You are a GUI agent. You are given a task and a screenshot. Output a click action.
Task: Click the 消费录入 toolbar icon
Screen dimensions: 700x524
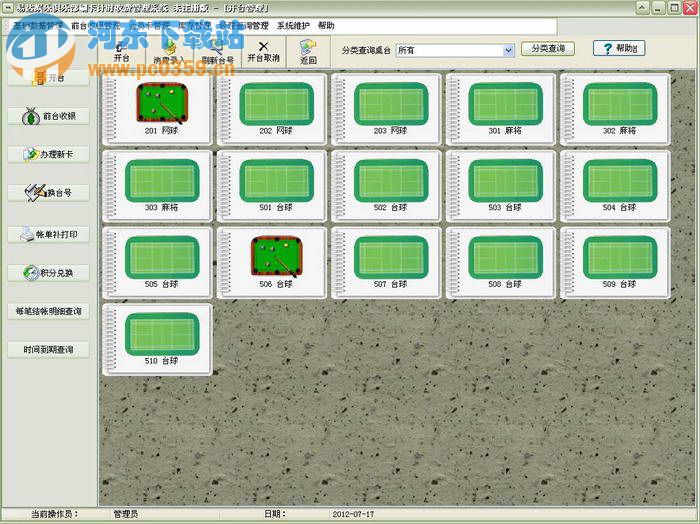[169, 52]
